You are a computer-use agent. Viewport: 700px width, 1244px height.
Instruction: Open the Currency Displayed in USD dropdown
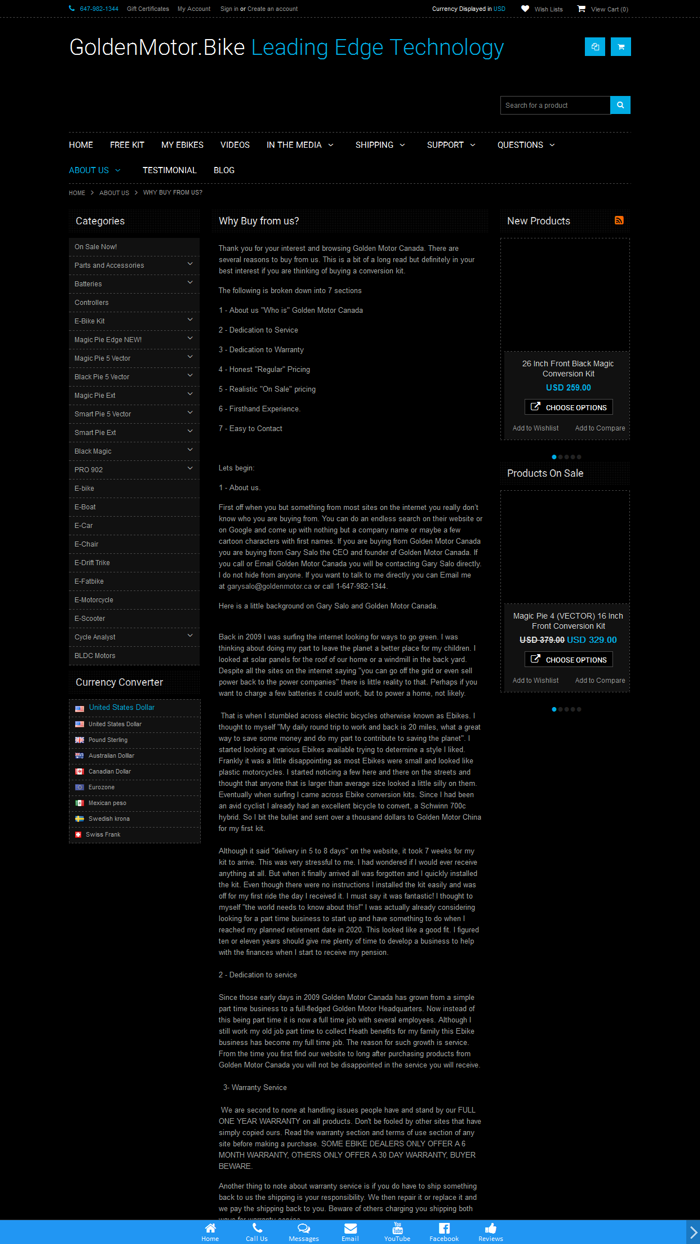[x=469, y=9]
